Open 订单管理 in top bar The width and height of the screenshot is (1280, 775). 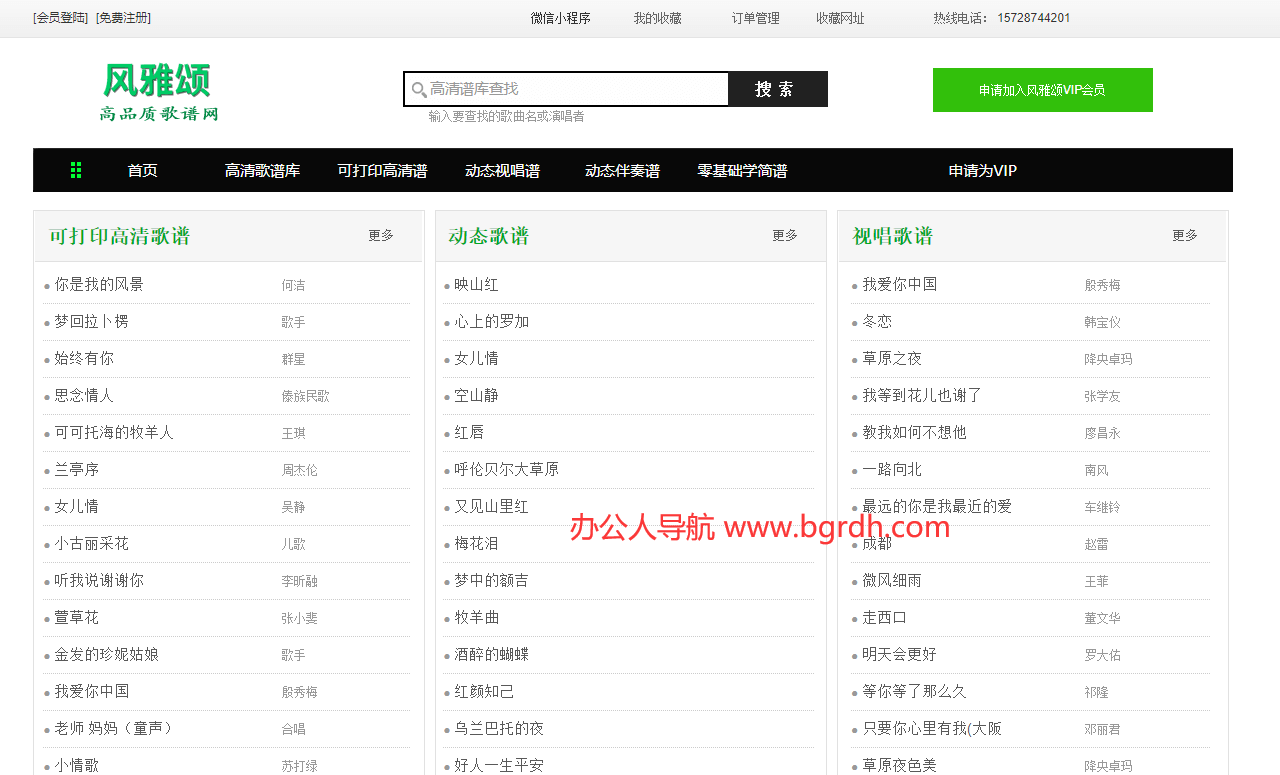point(755,18)
